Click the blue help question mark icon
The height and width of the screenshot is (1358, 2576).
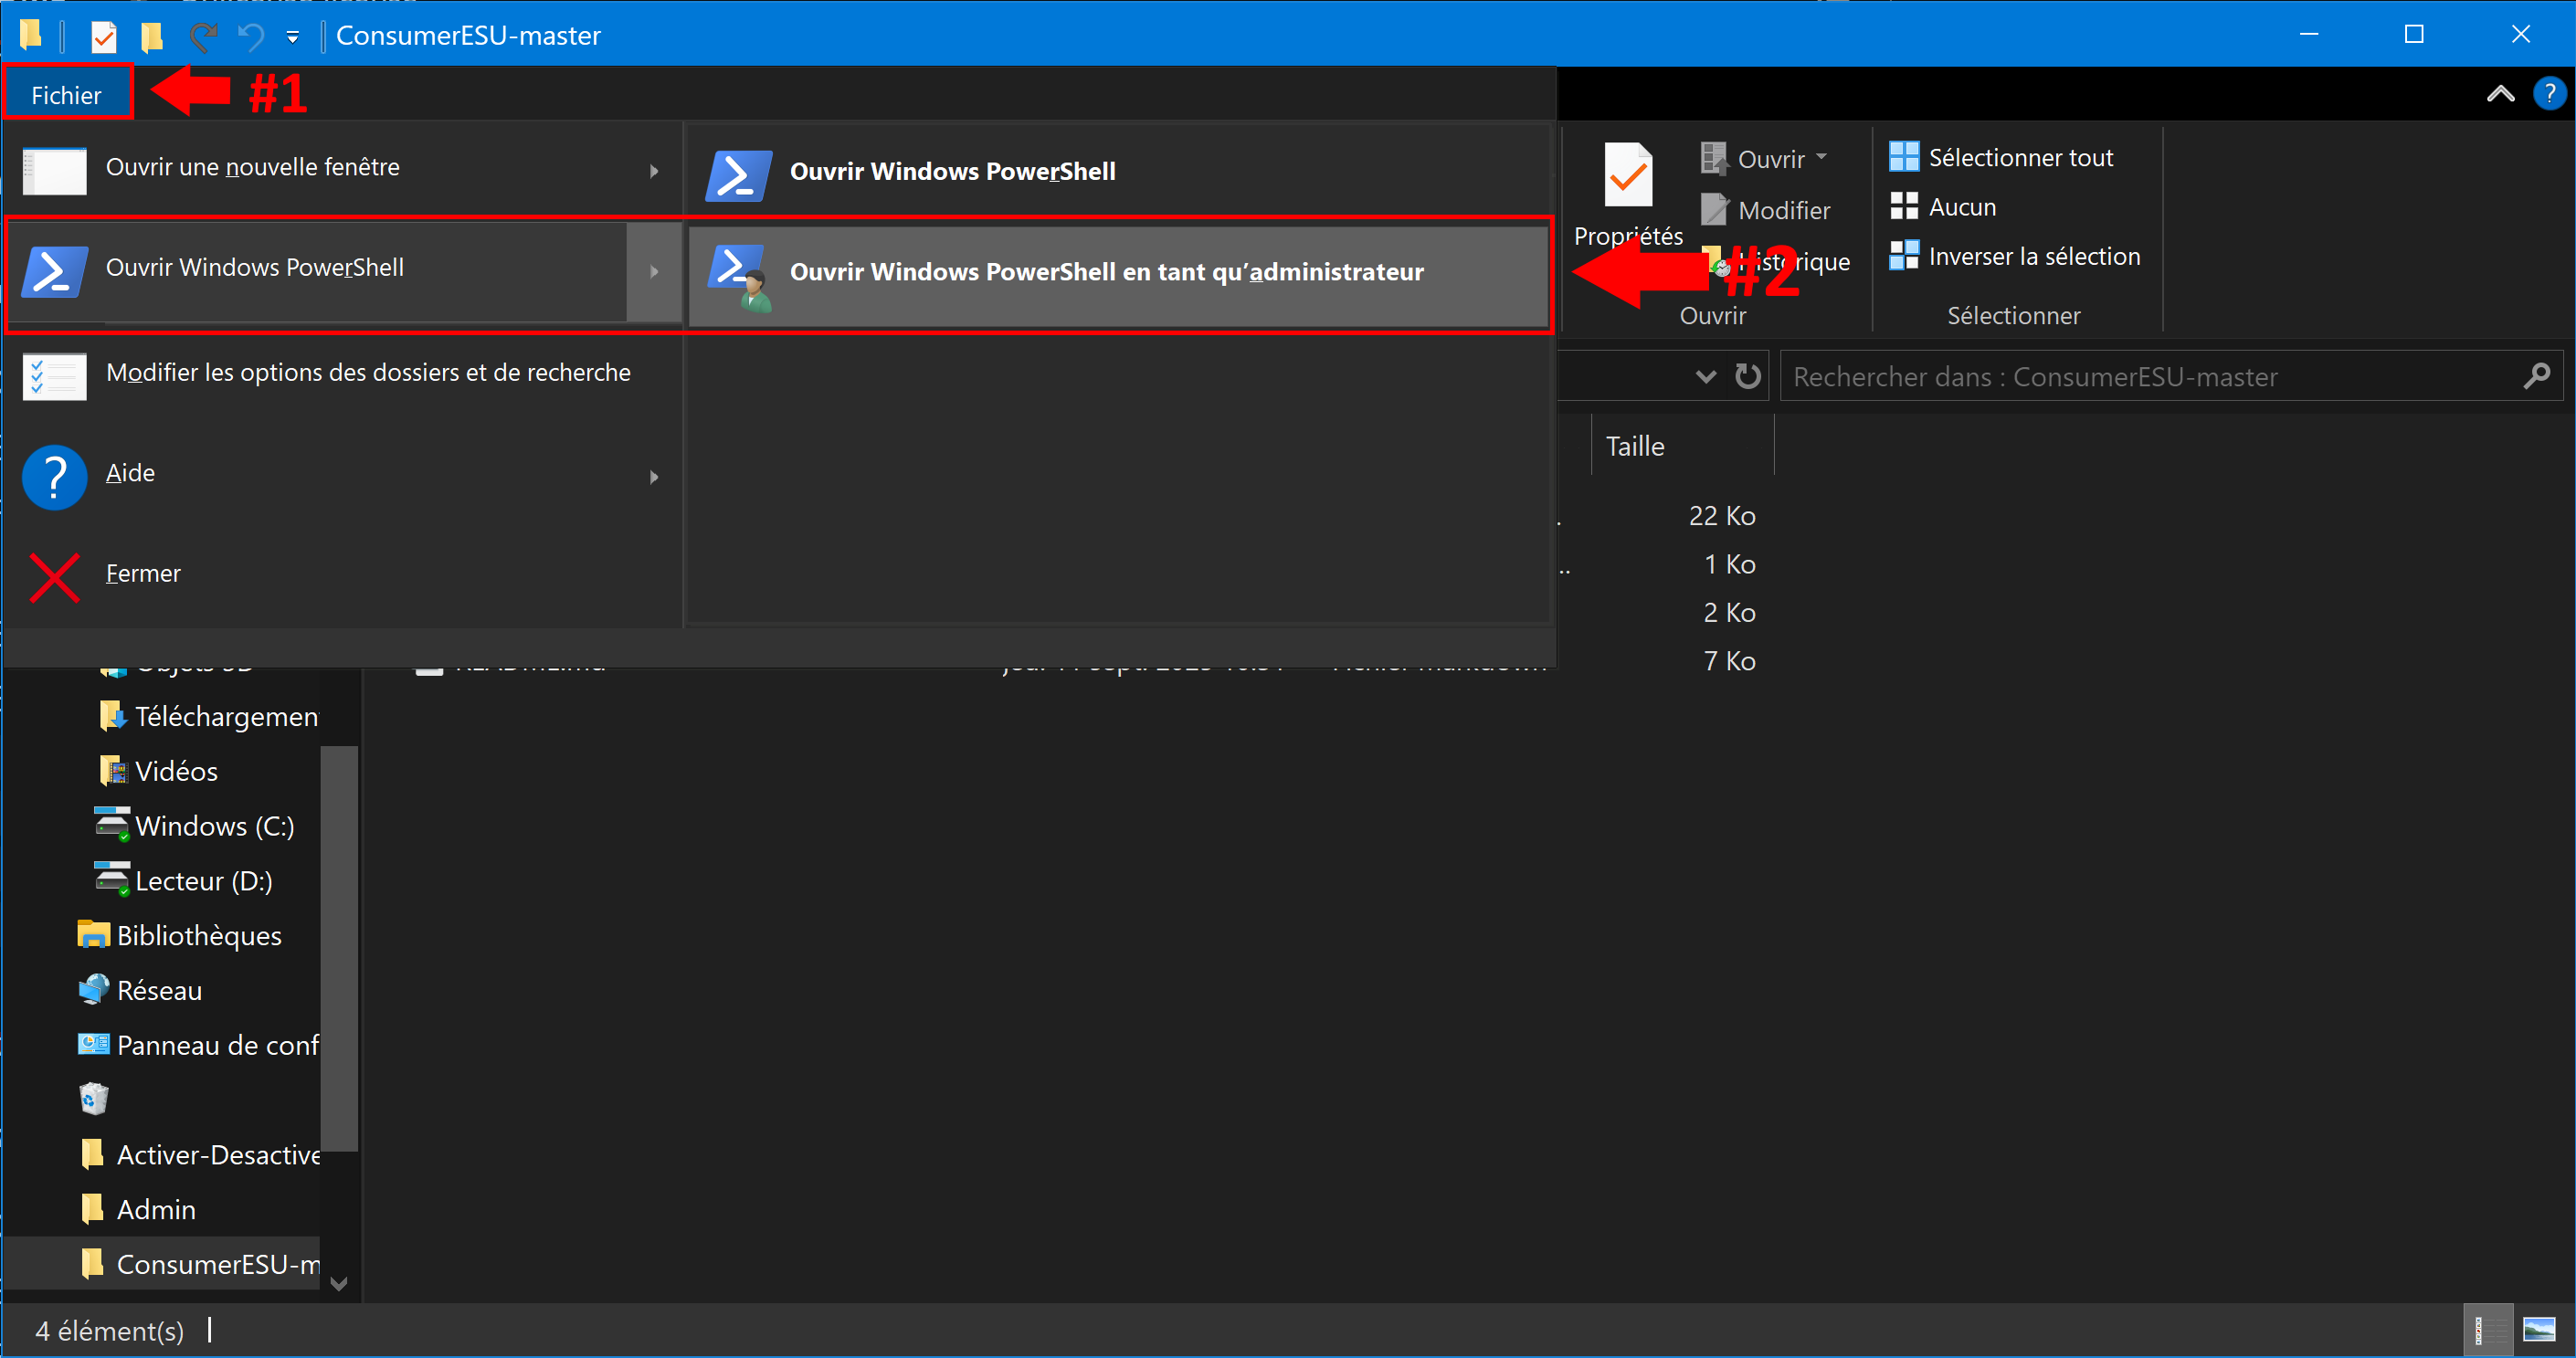[x=2548, y=94]
